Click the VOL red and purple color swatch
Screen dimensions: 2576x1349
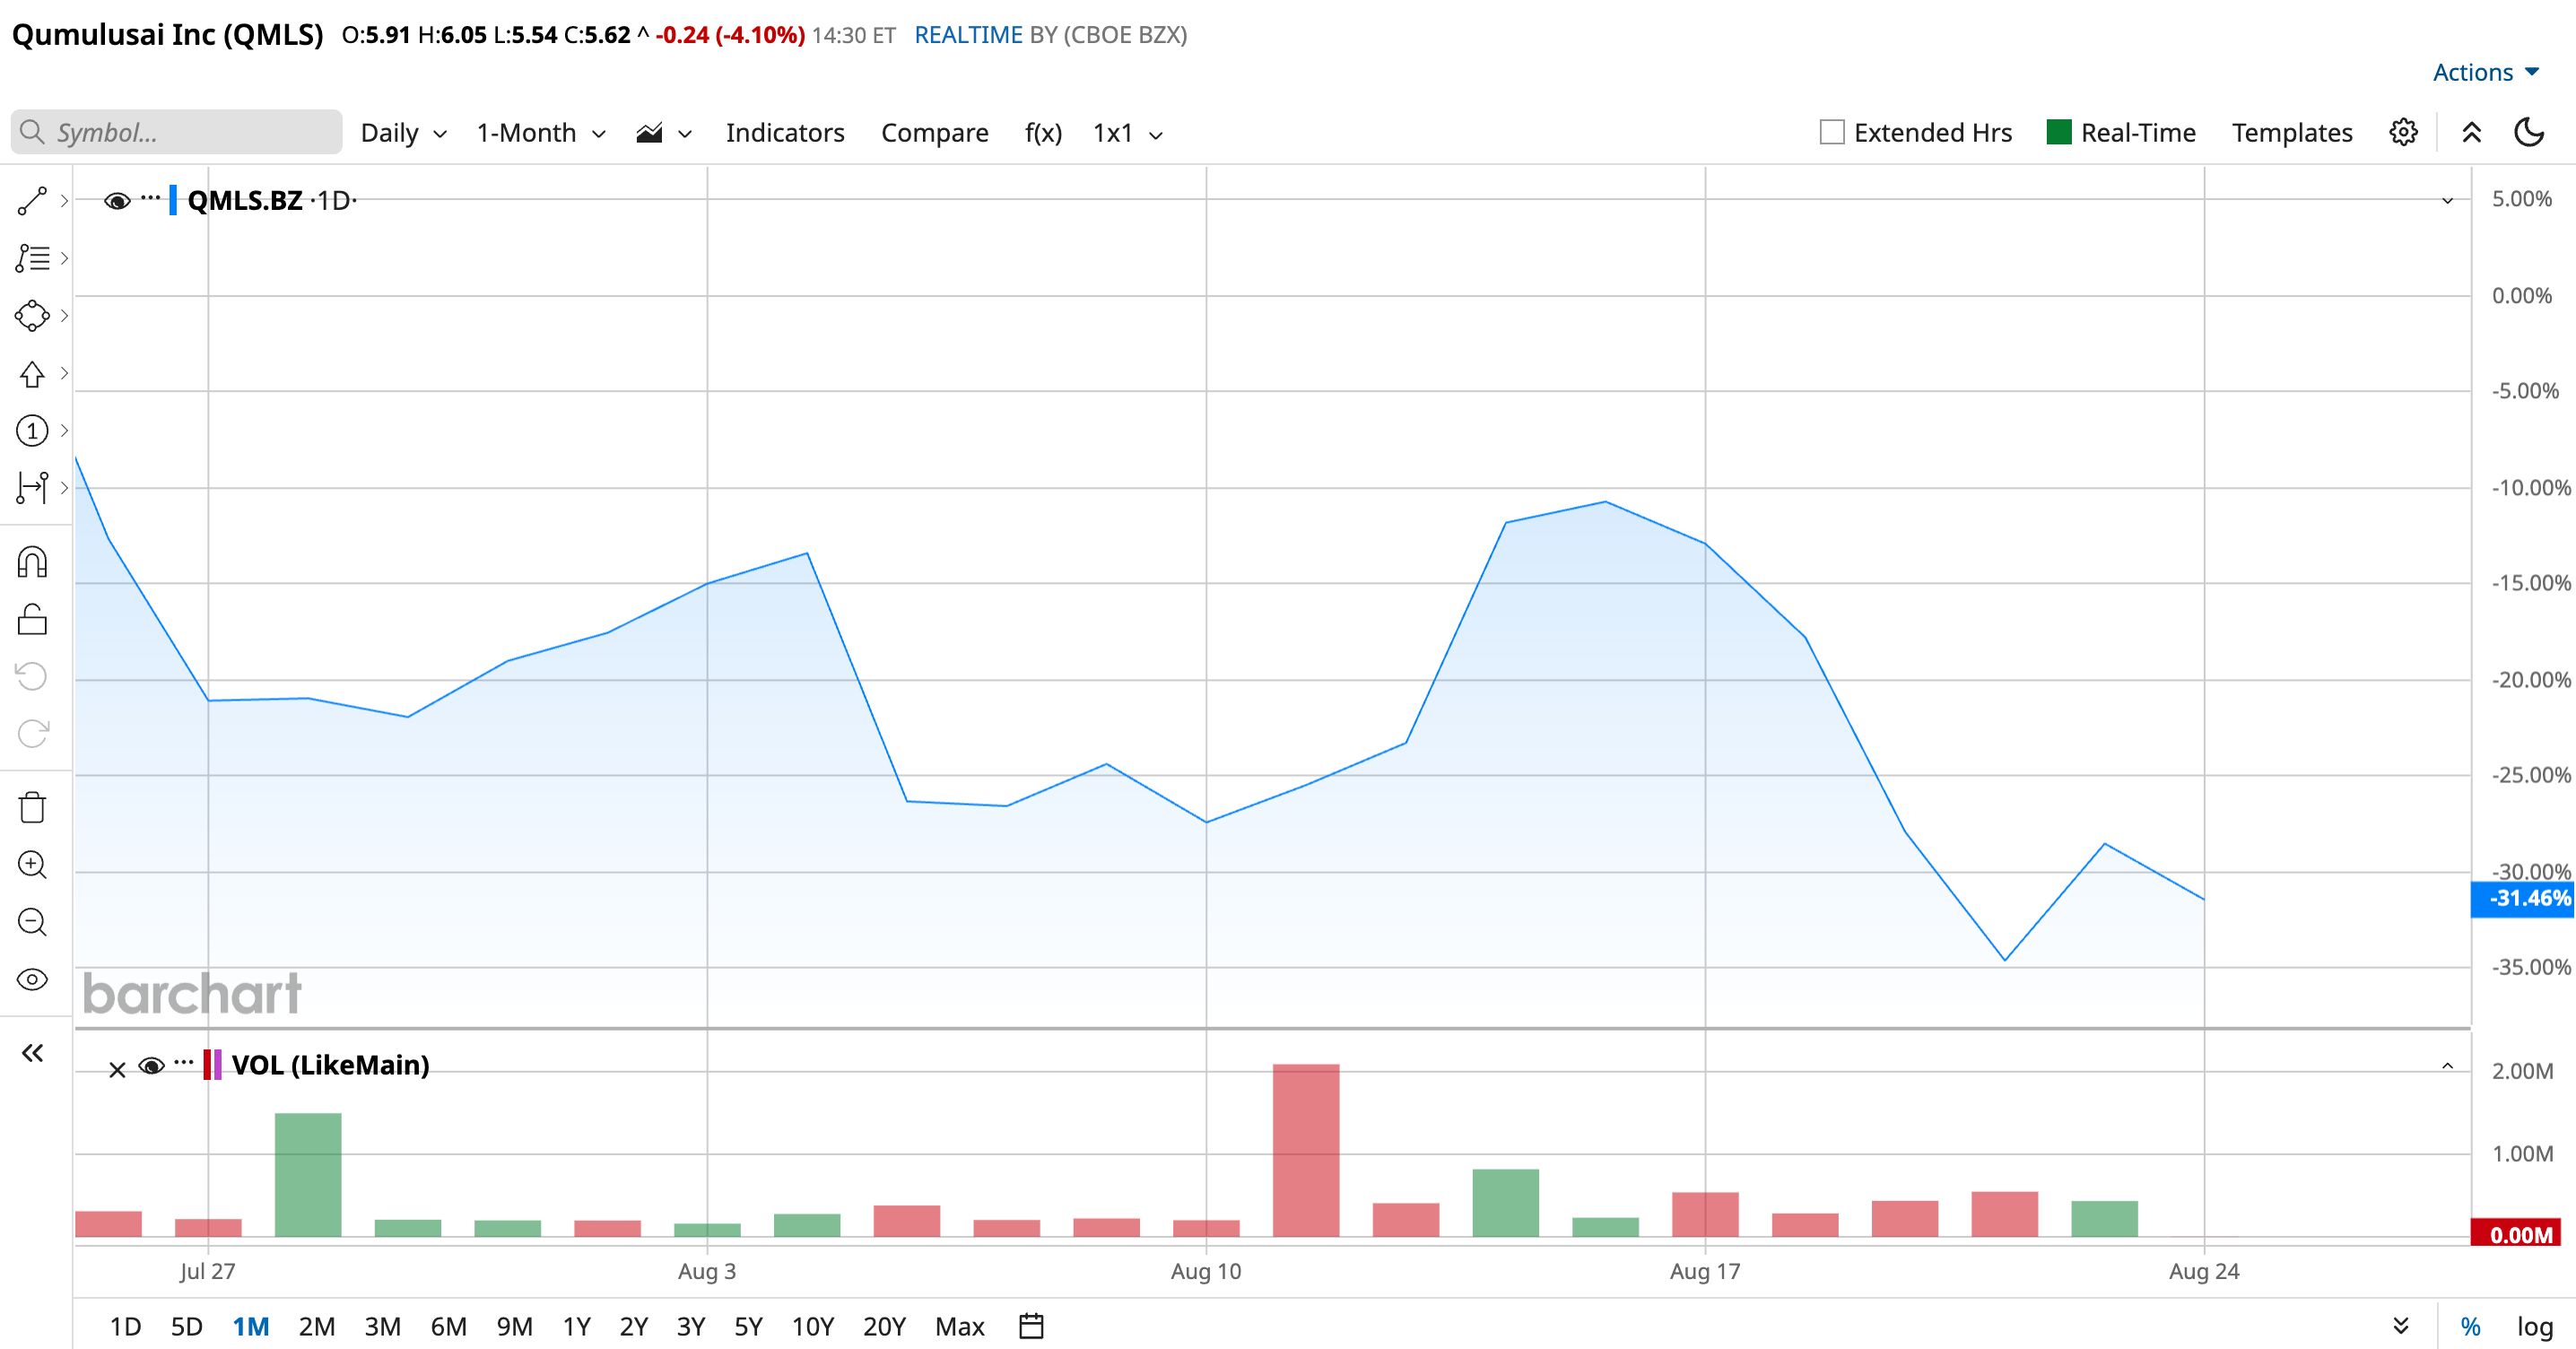point(212,1065)
